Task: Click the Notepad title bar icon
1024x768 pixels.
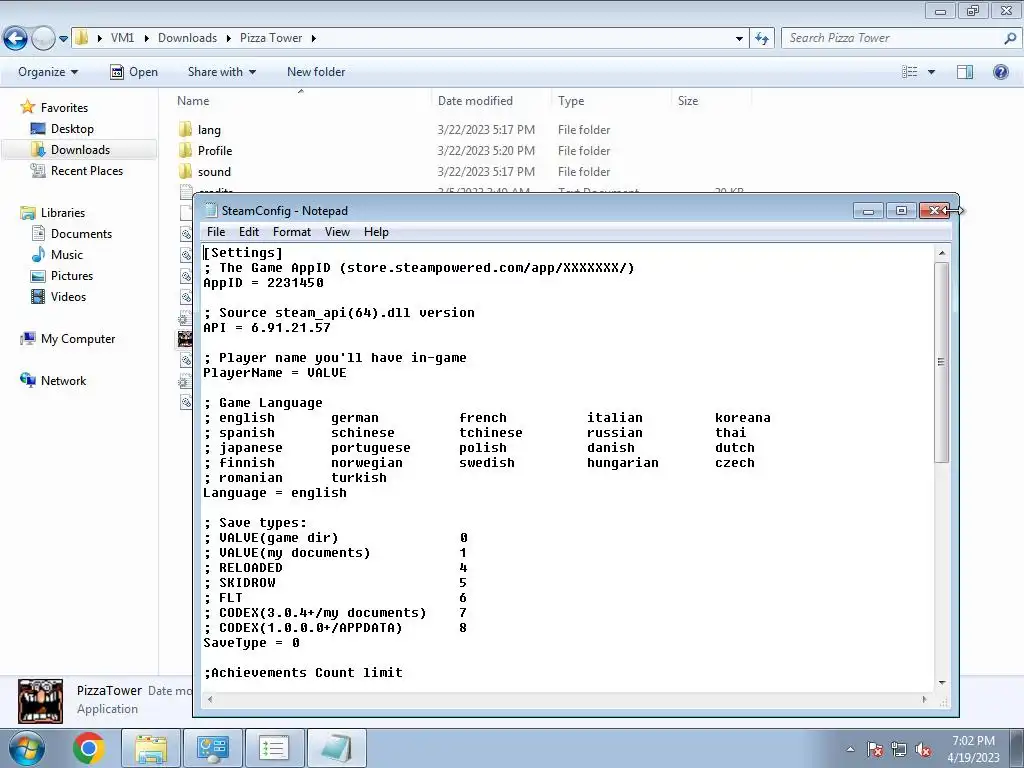Action: (x=210, y=210)
